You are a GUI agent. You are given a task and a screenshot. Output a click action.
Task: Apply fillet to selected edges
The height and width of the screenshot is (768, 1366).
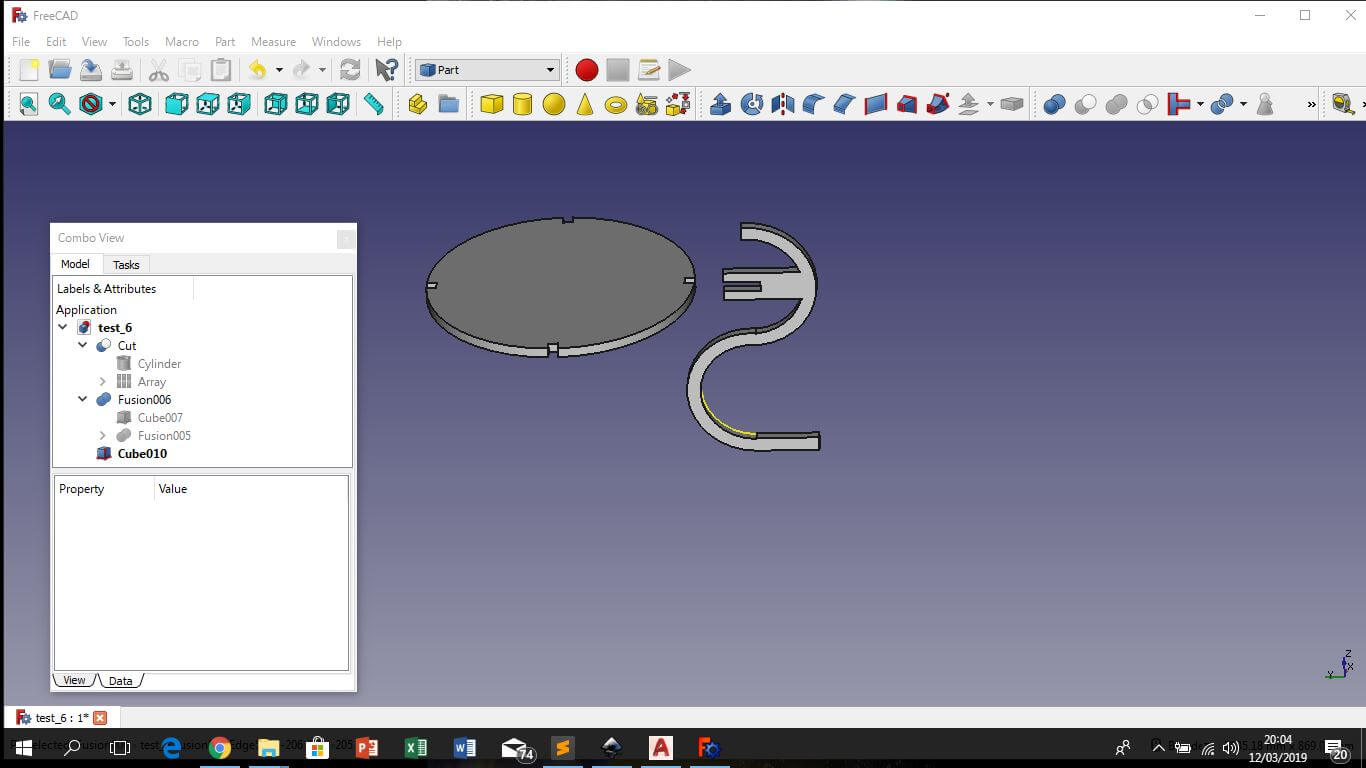[814, 104]
